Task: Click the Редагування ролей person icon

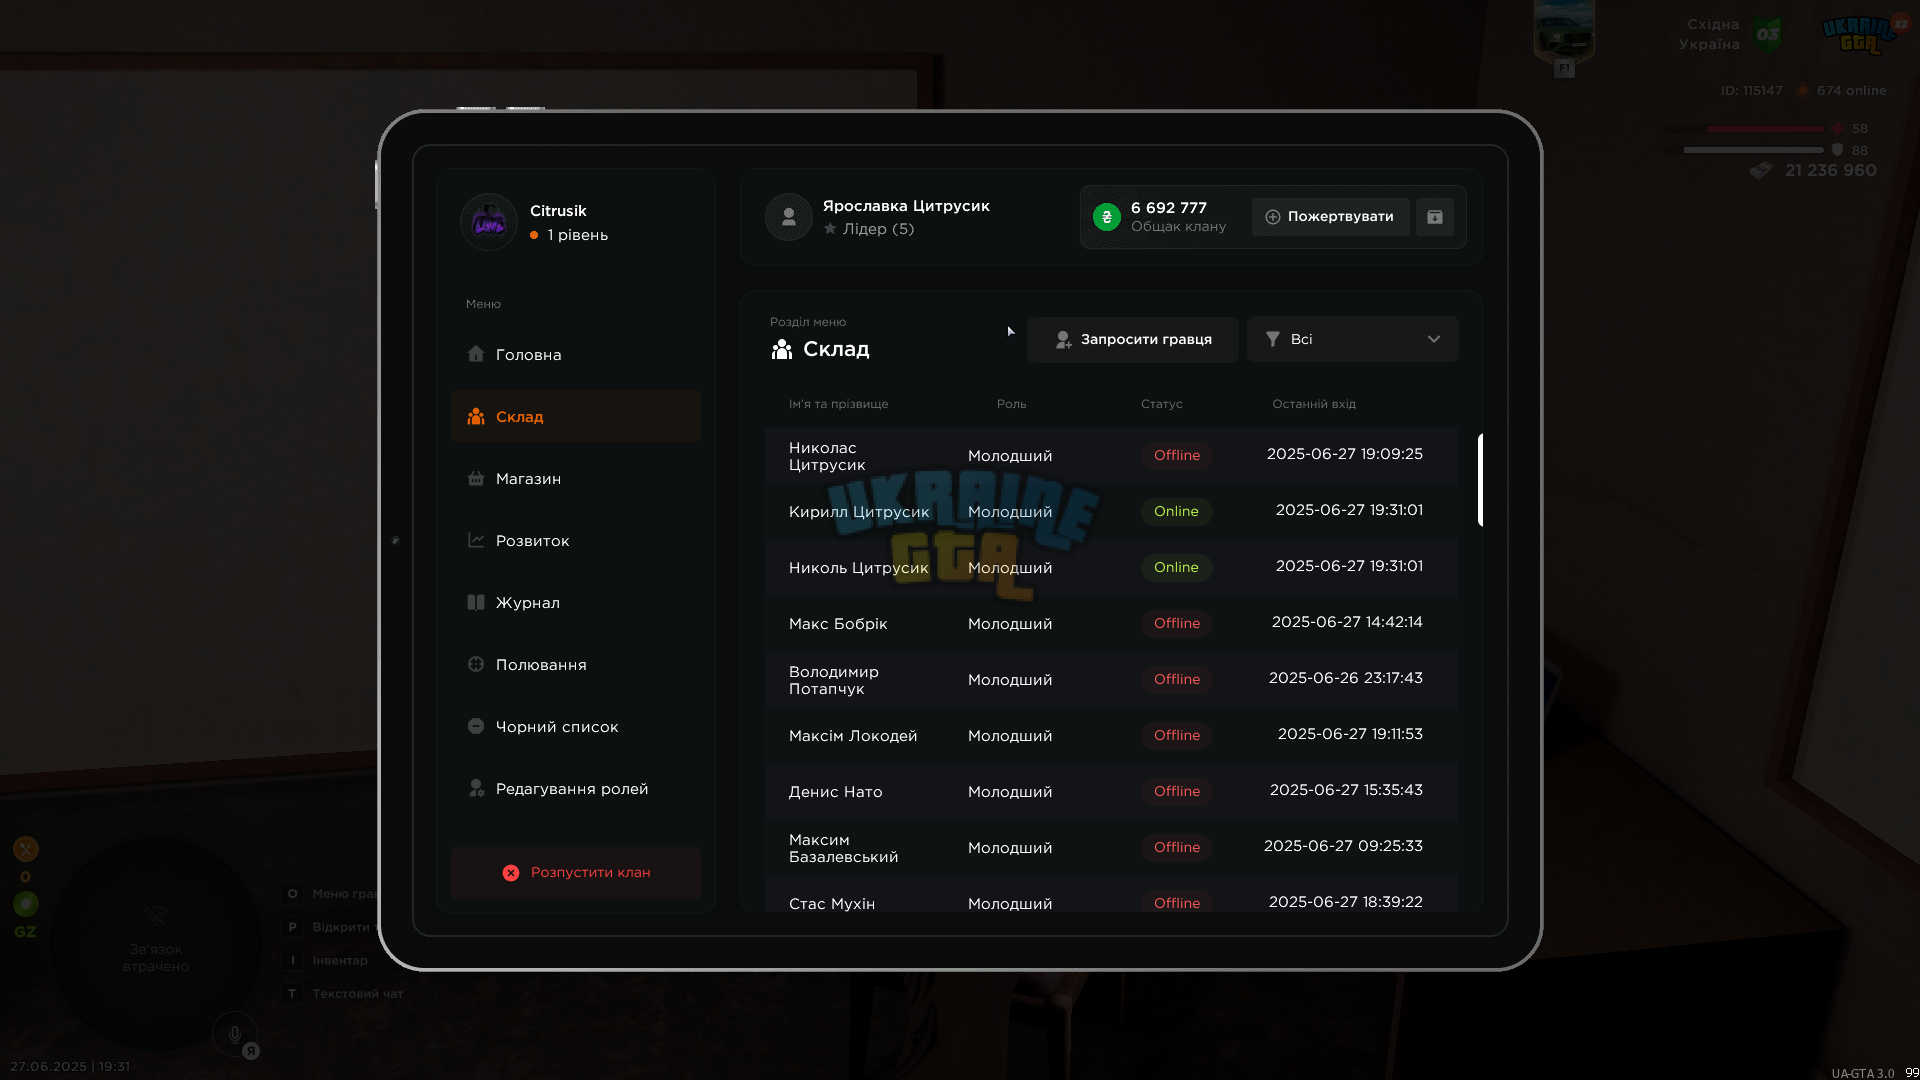Action: pos(476,788)
